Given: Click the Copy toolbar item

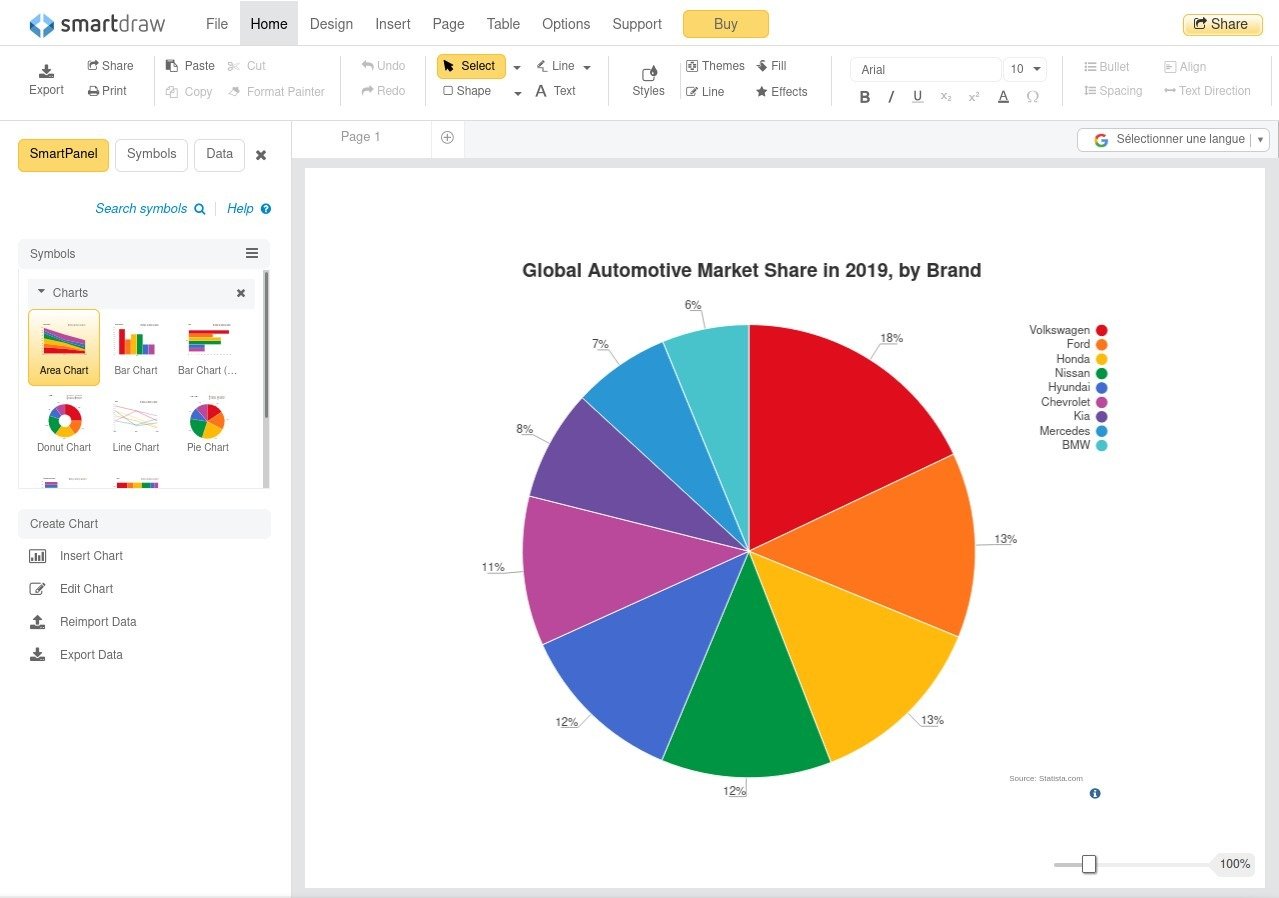Looking at the screenshot, I should pos(189,92).
